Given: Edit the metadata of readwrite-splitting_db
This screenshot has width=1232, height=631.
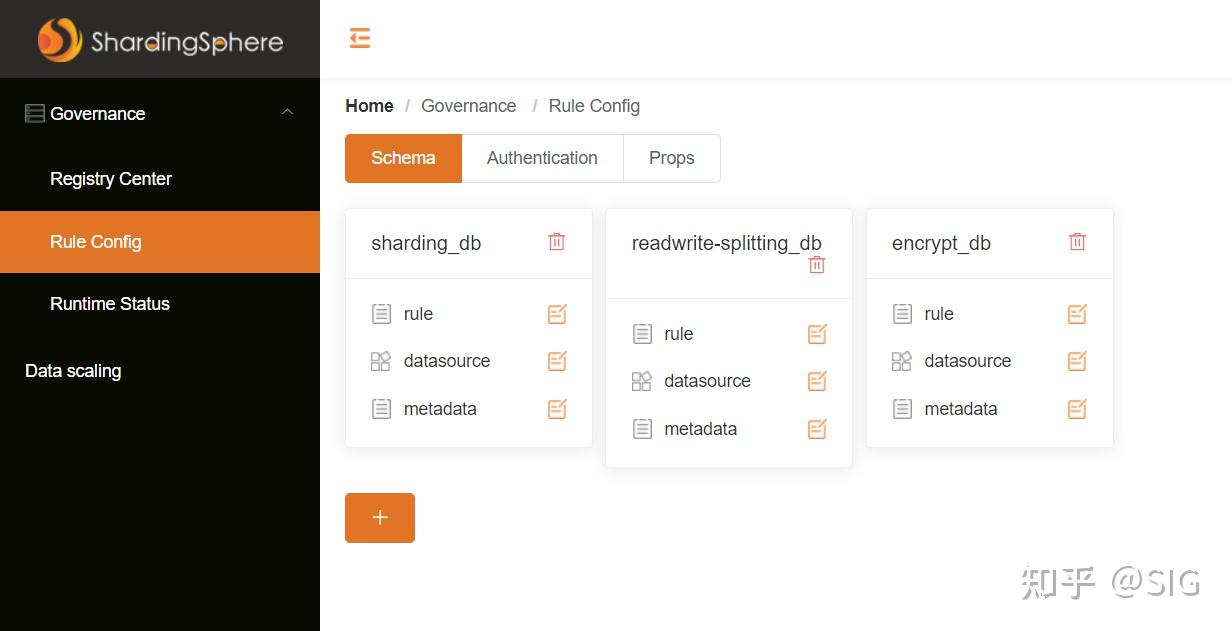Looking at the screenshot, I should click(x=817, y=429).
